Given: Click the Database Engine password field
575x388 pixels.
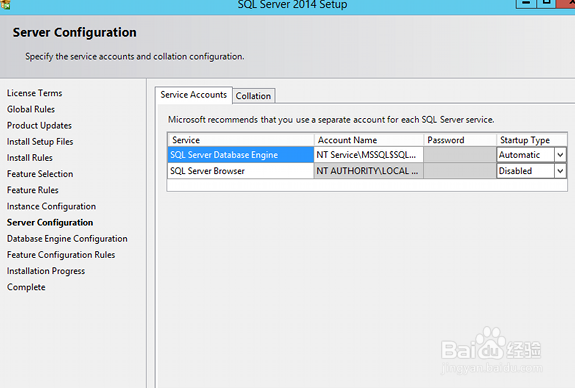Looking at the screenshot, I should 460,155.
